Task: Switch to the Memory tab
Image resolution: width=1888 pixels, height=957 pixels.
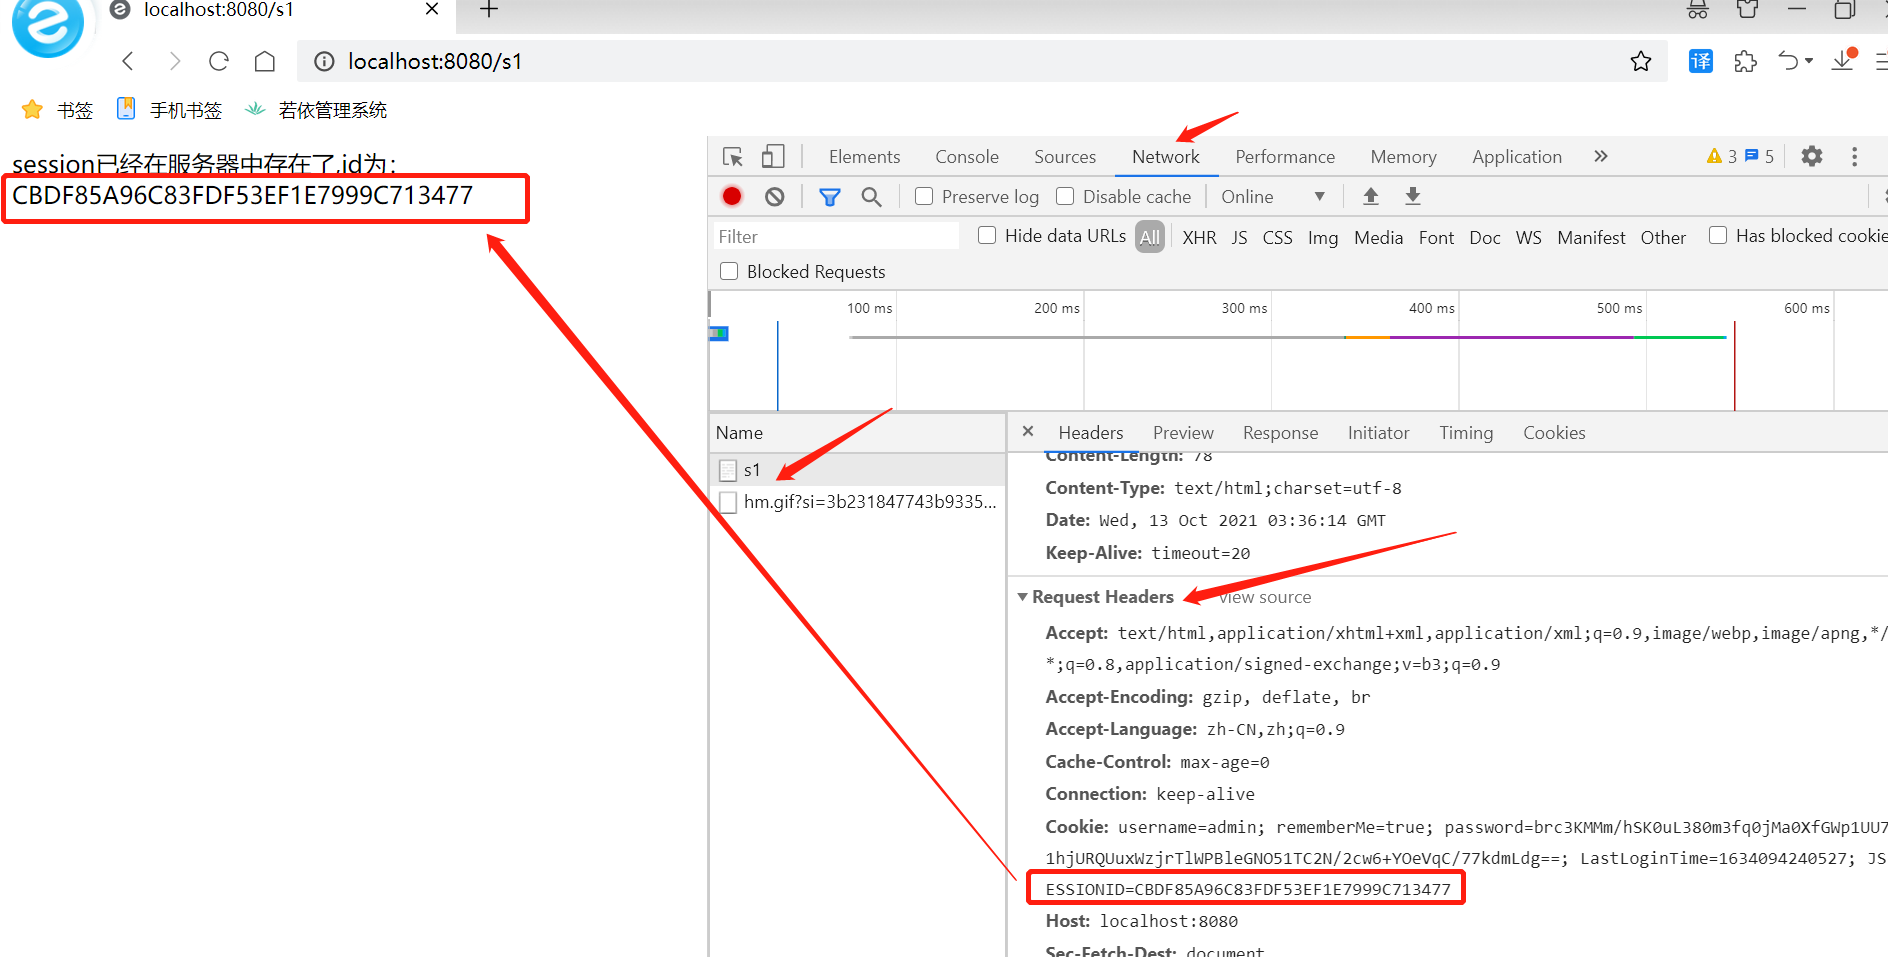Action: pyautogui.click(x=1403, y=157)
